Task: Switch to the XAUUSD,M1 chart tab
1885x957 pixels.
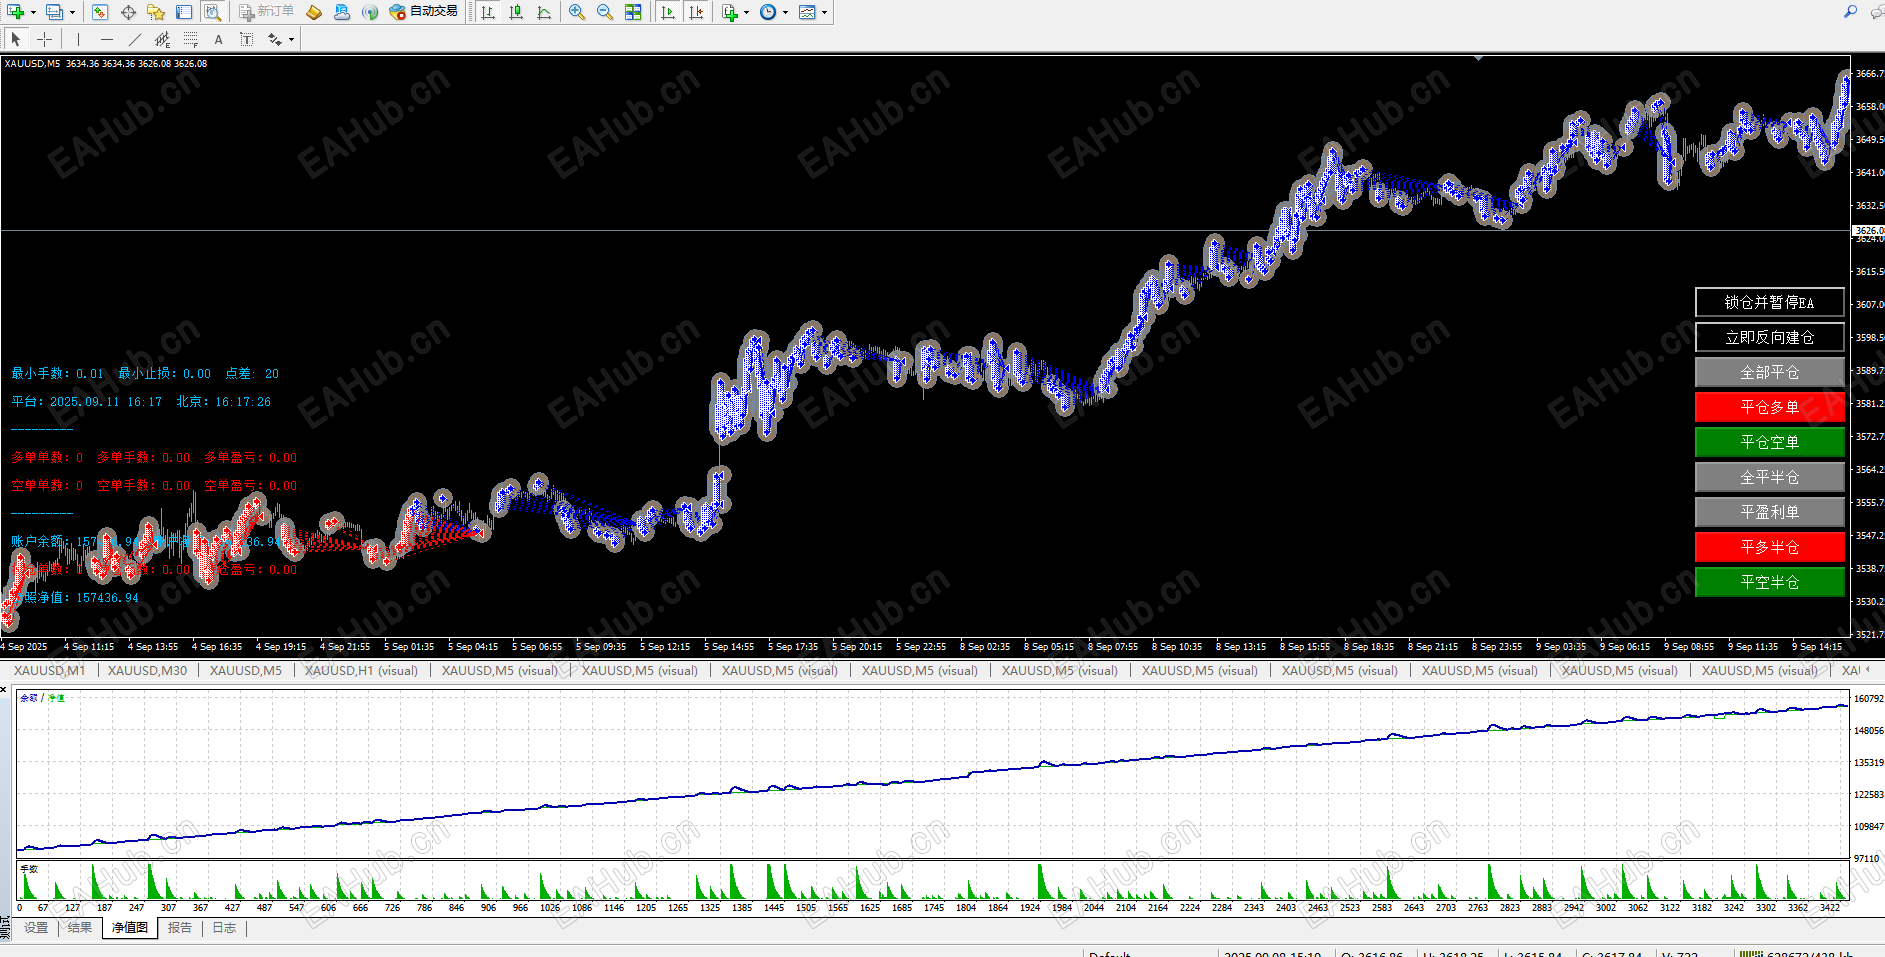Action: coord(49,671)
